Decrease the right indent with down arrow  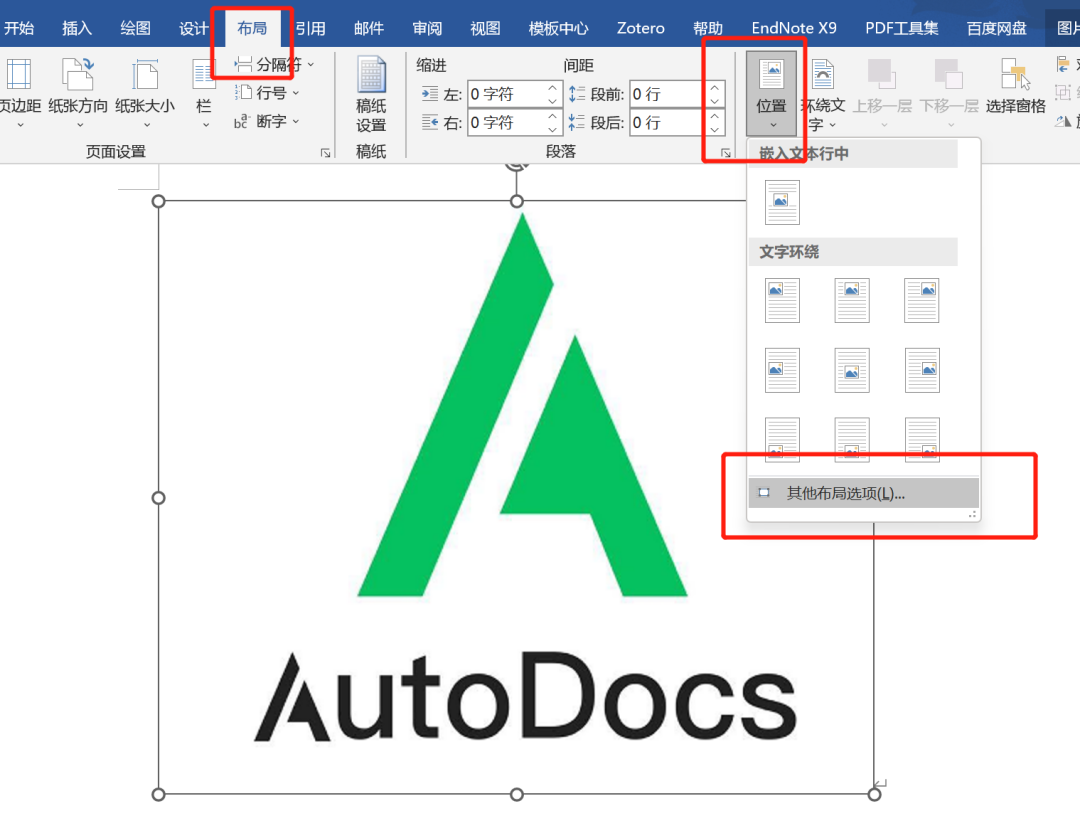pos(552,129)
